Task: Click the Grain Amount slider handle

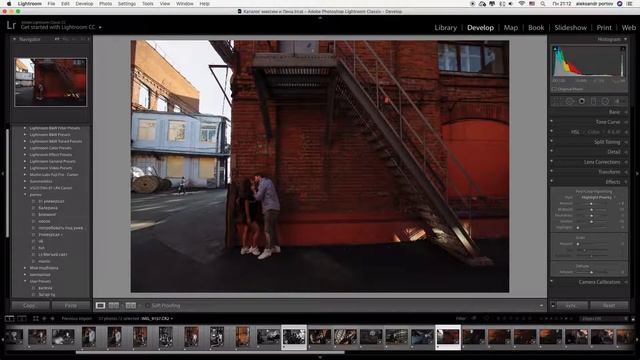Action: click(578, 244)
